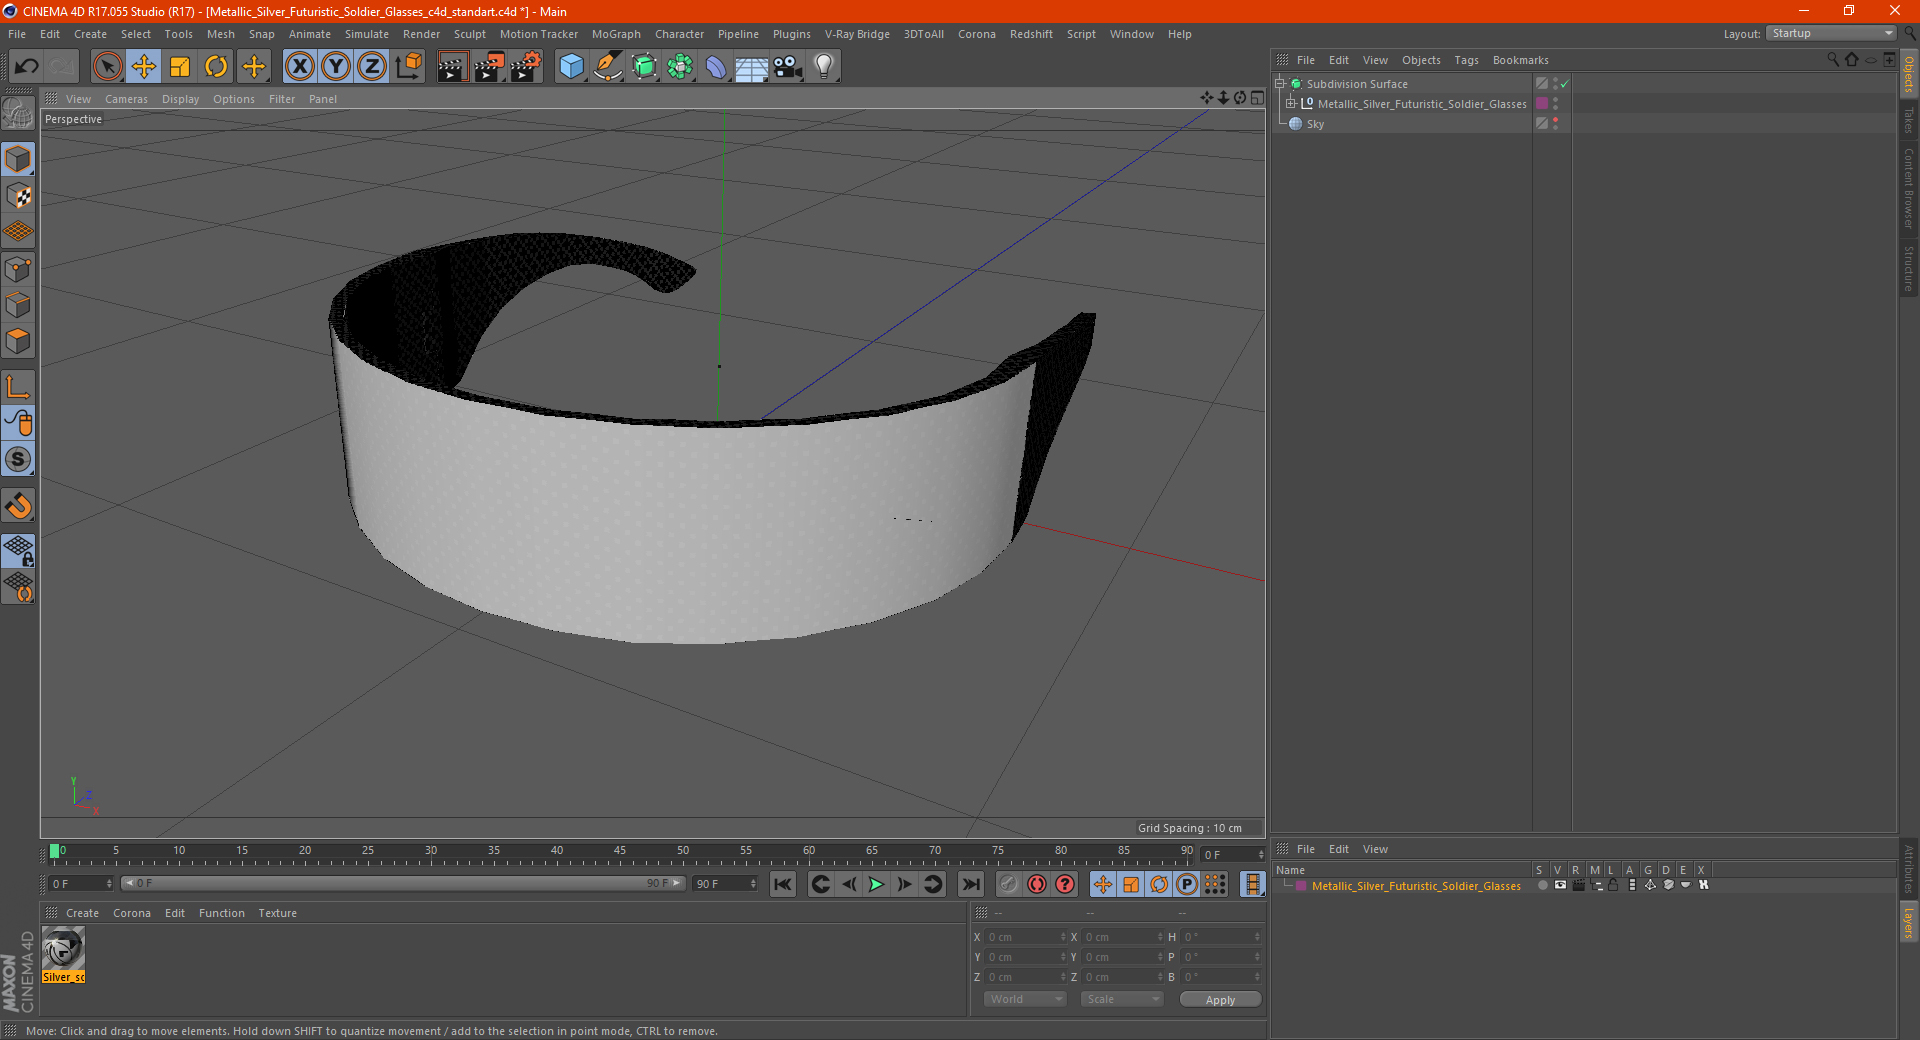Open Object Manager Tags menu
The height and width of the screenshot is (1040, 1920).
tap(1466, 60)
